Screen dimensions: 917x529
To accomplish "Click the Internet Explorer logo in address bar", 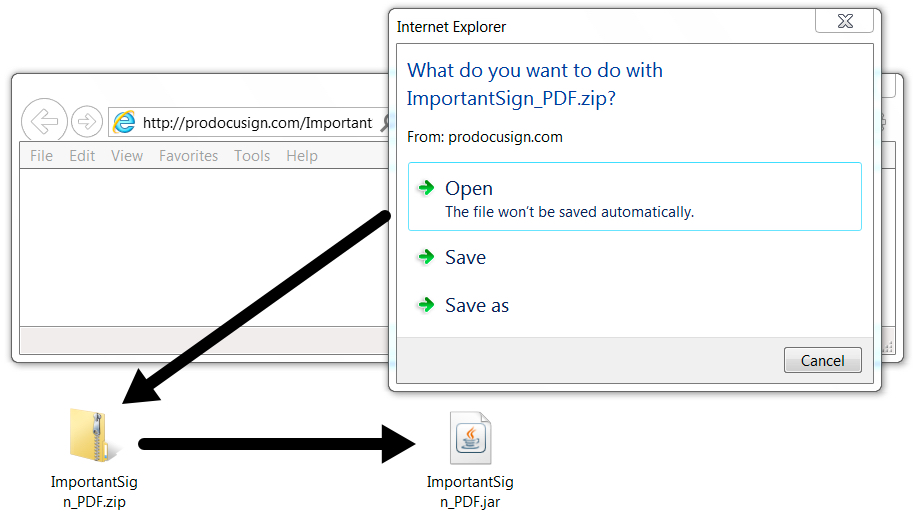I will [124, 122].
